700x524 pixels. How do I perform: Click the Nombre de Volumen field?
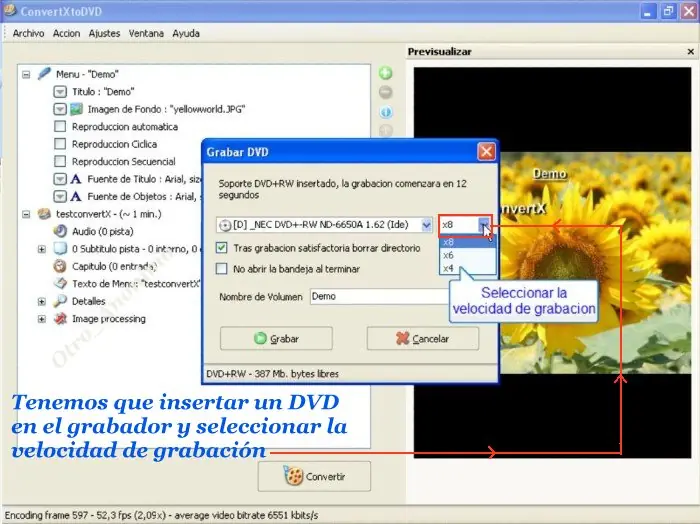tap(379, 296)
